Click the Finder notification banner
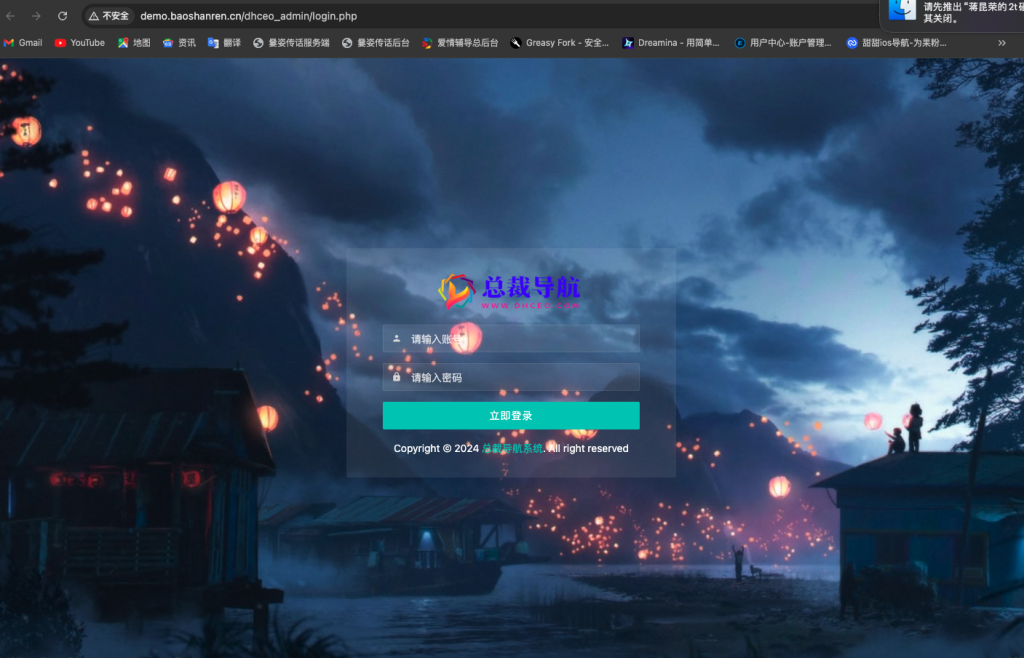Image resolution: width=1024 pixels, height=658 pixels. 953,14
